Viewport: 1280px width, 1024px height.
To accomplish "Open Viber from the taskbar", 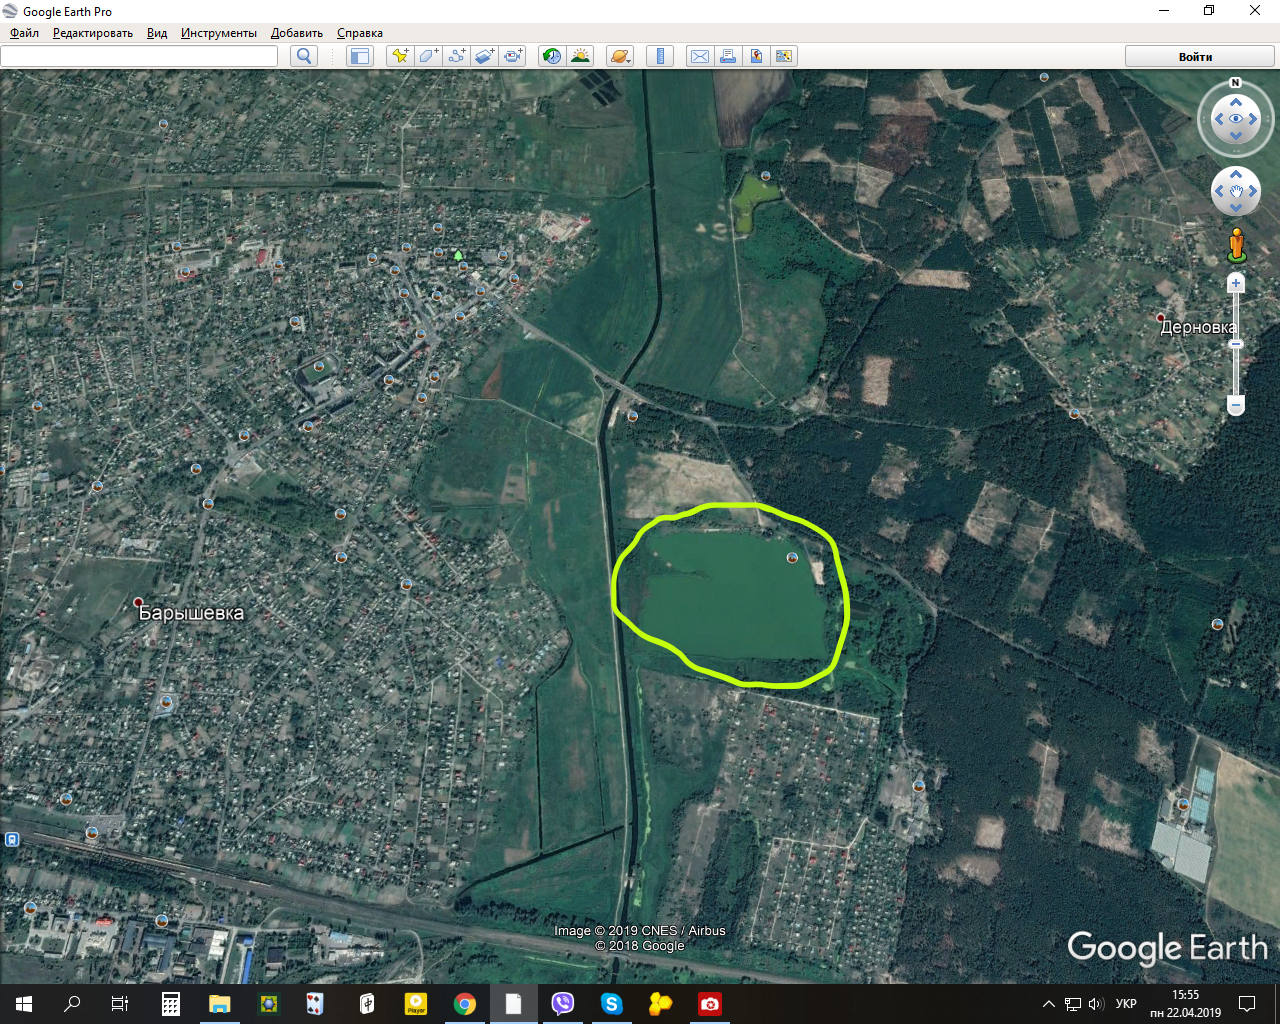I will click(563, 1004).
